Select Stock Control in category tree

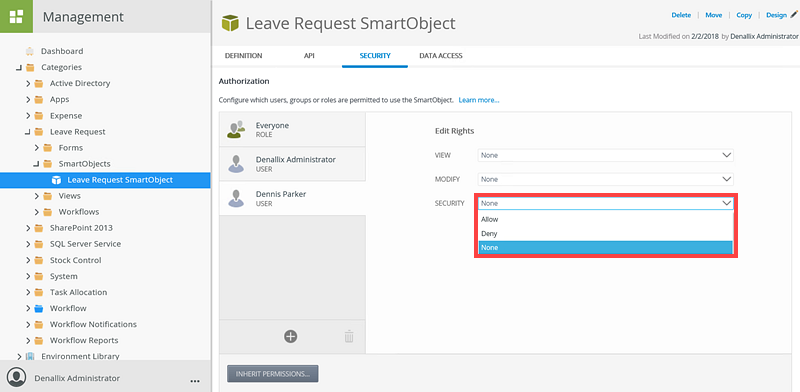click(x=76, y=260)
